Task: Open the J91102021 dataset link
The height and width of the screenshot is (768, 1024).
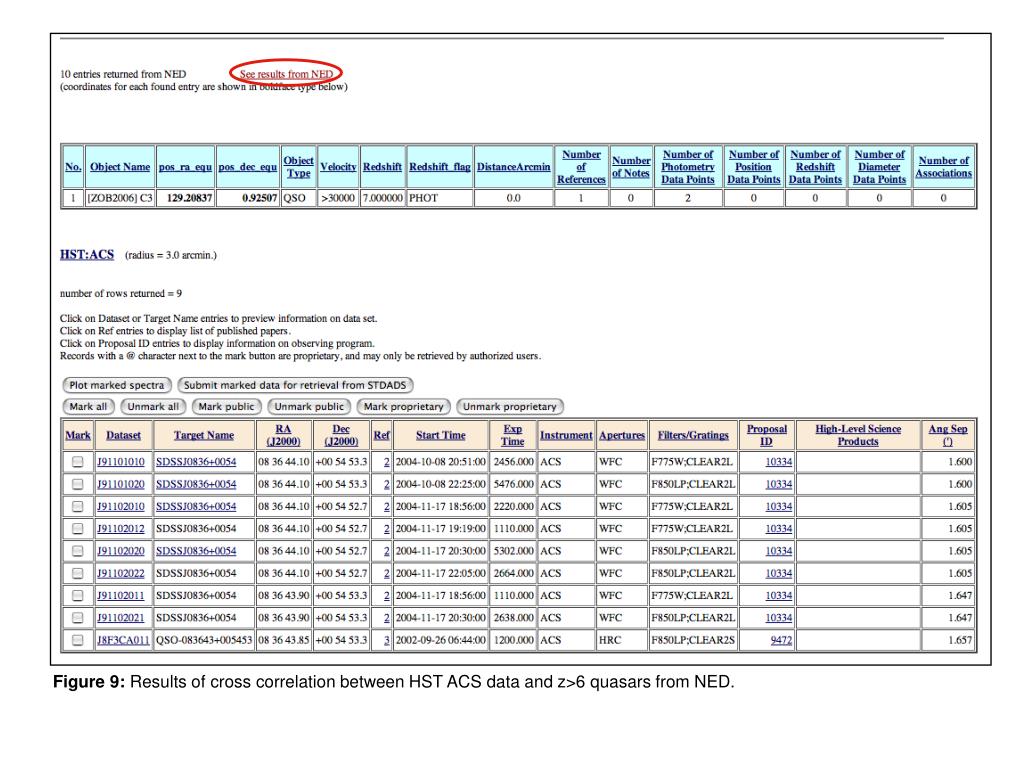Action: (x=121, y=618)
